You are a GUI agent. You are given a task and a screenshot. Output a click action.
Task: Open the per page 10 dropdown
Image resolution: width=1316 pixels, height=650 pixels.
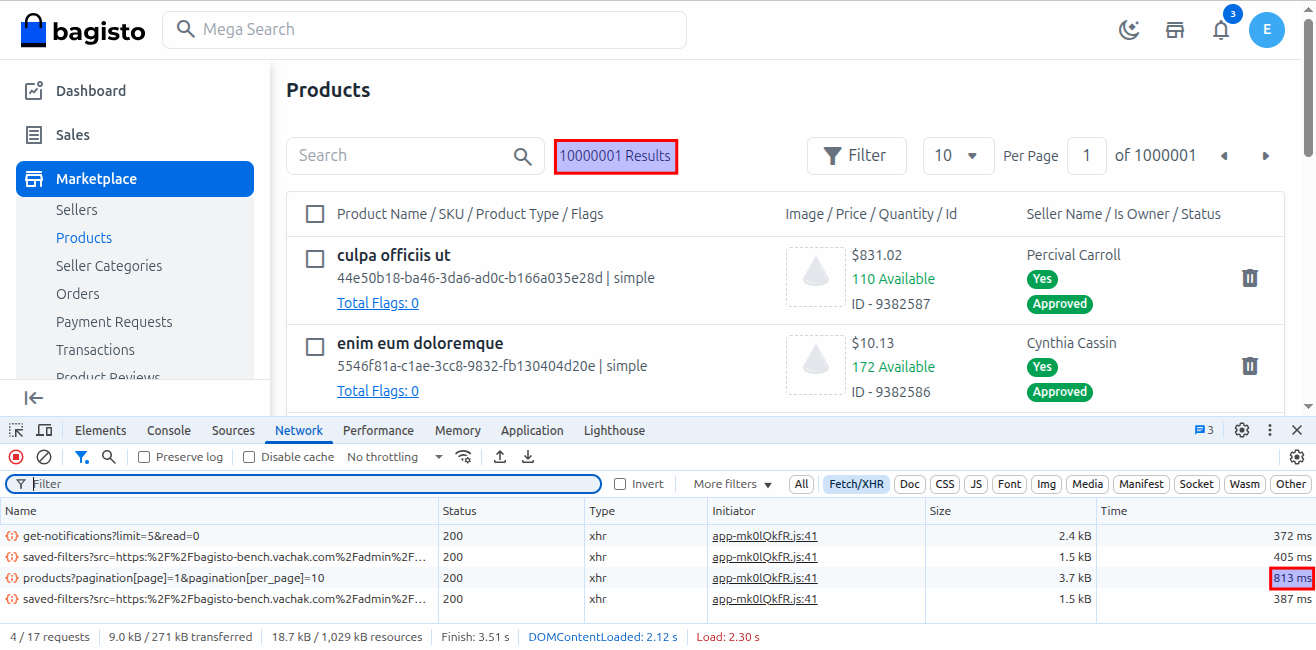pyautogui.click(x=958, y=156)
